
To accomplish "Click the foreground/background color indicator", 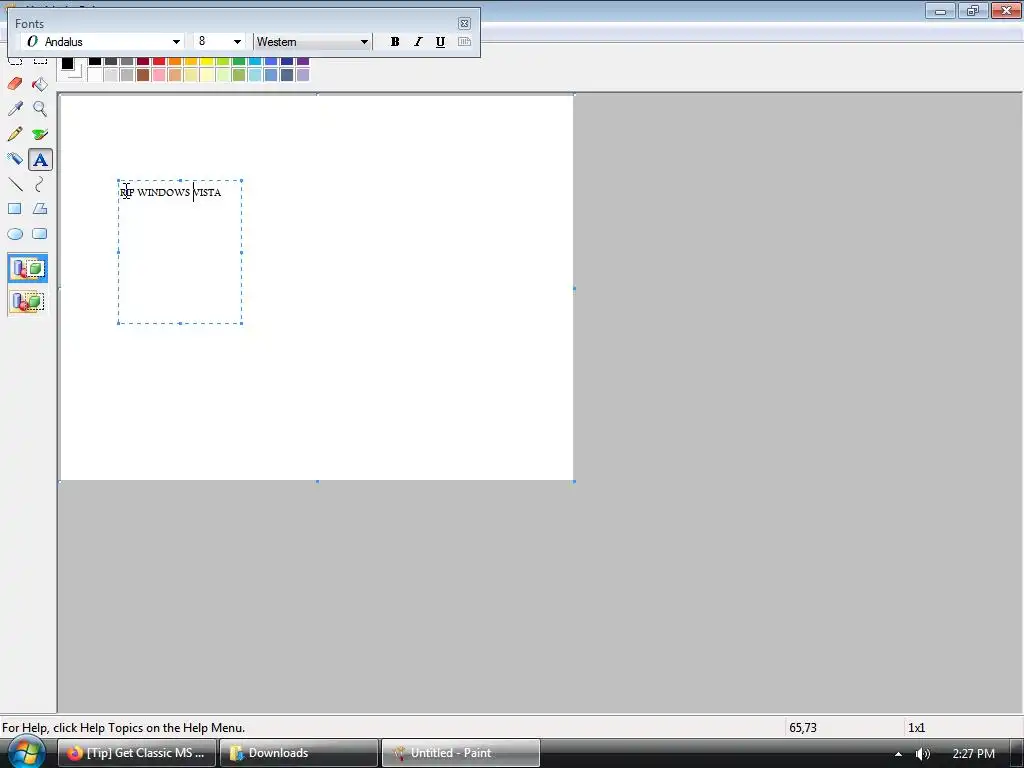I will (71, 68).
